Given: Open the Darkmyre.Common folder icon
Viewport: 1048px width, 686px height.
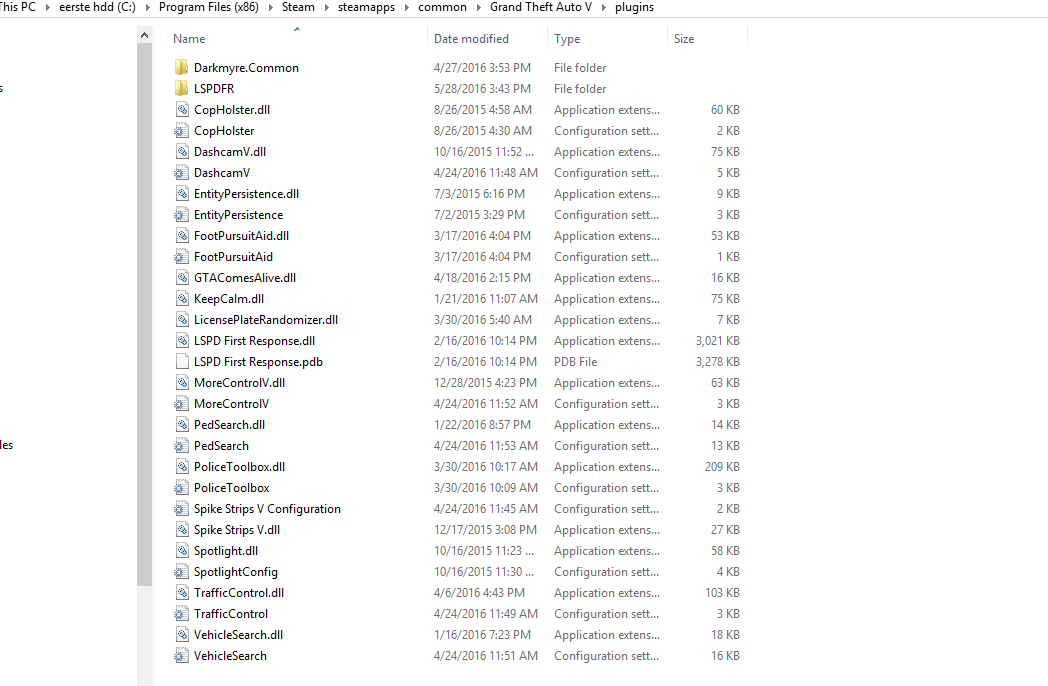Looking at the screenshot, I should pos(181,68).
